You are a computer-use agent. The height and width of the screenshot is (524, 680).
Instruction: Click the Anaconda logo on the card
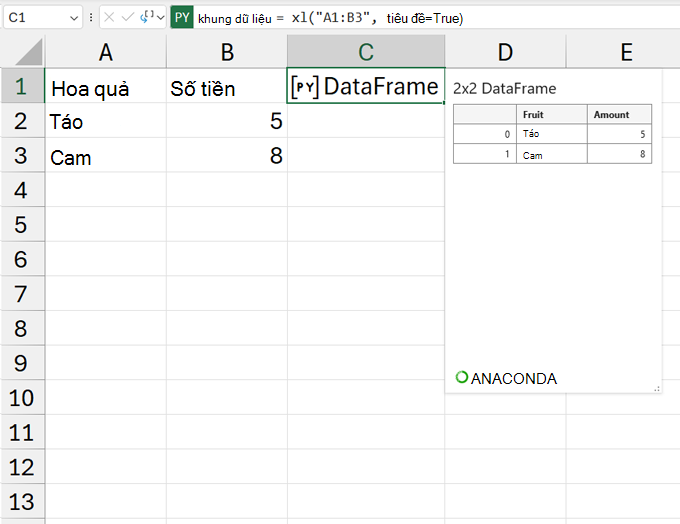click(x=506, y=378)
